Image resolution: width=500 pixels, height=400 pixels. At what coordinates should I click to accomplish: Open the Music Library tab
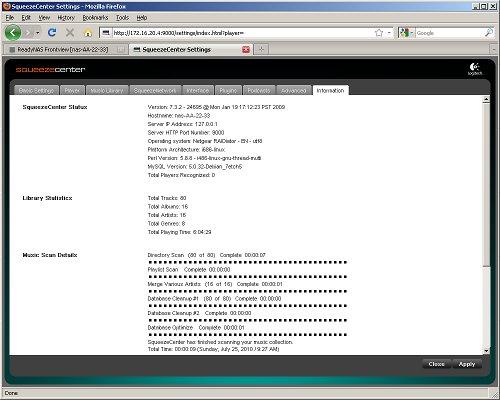pyautogui.click(x=107, y=90)
